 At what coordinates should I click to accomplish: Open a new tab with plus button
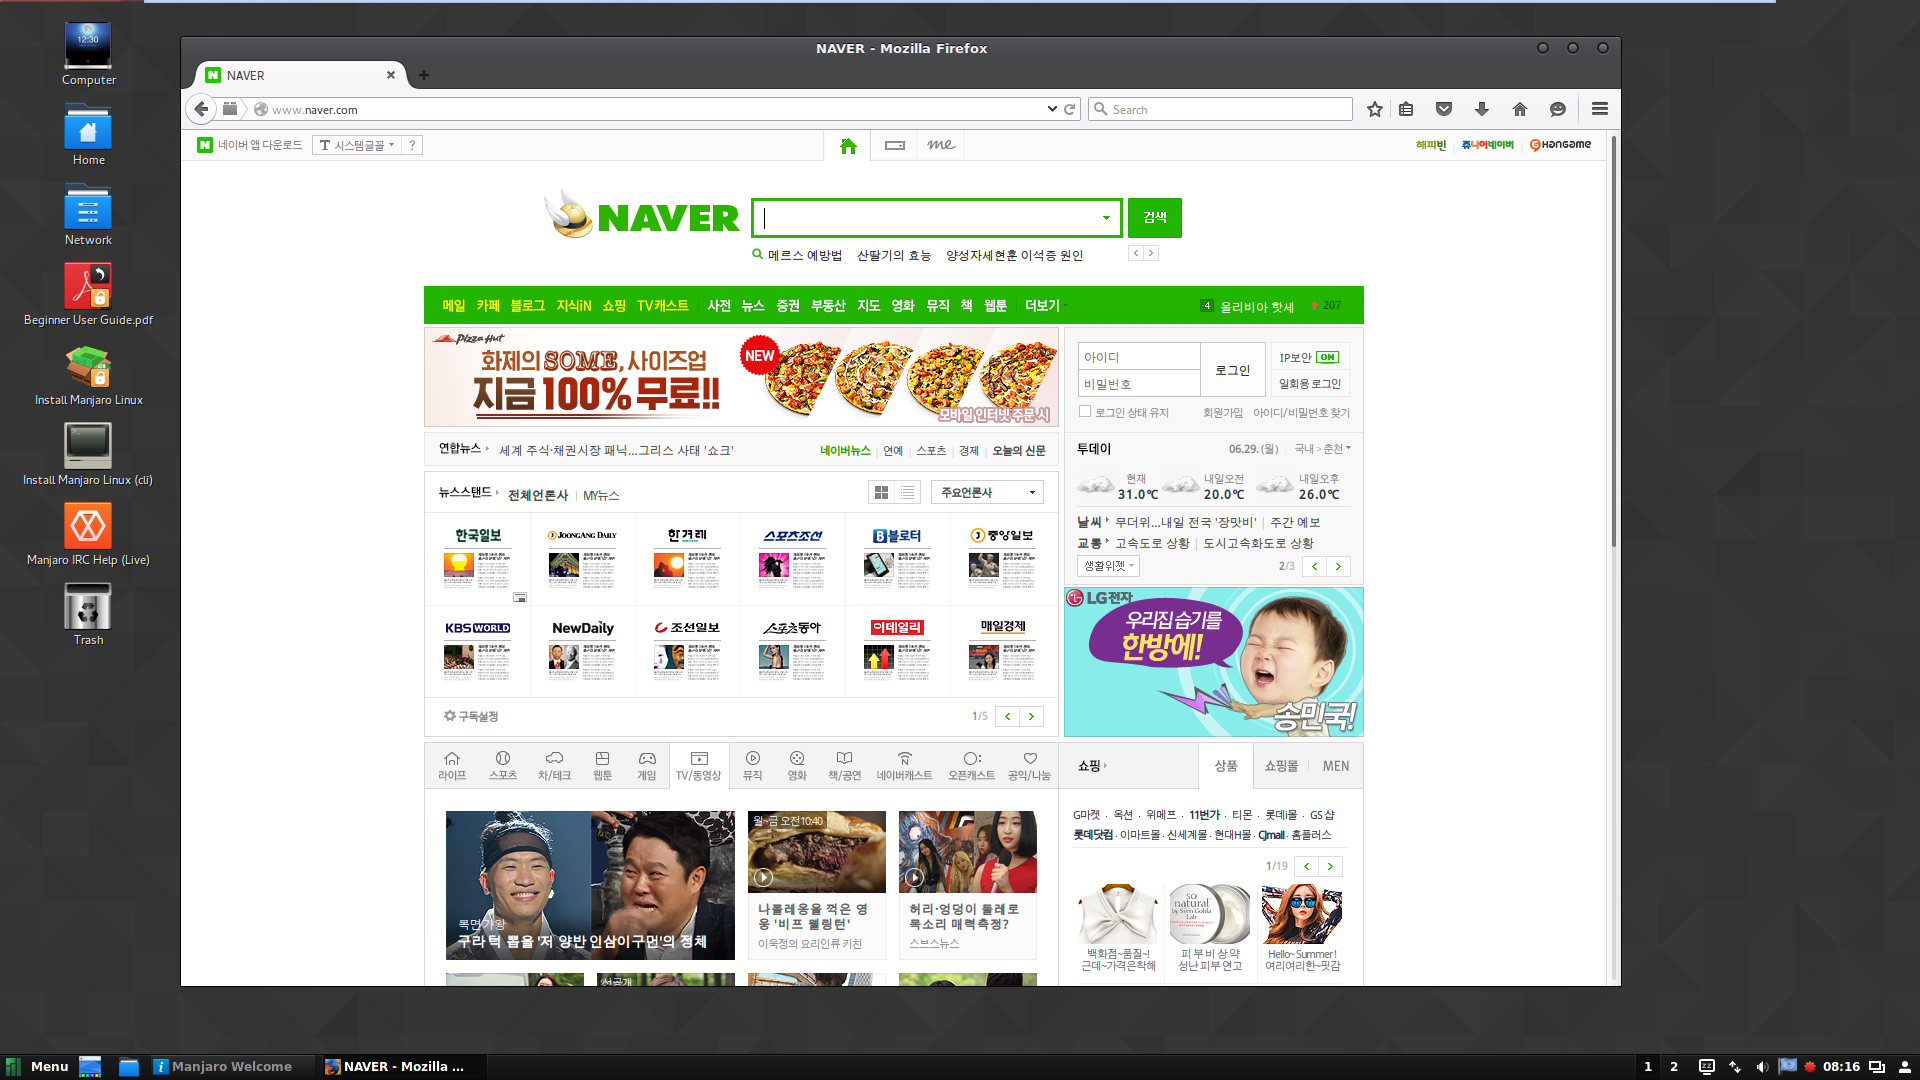coord(424,75)
